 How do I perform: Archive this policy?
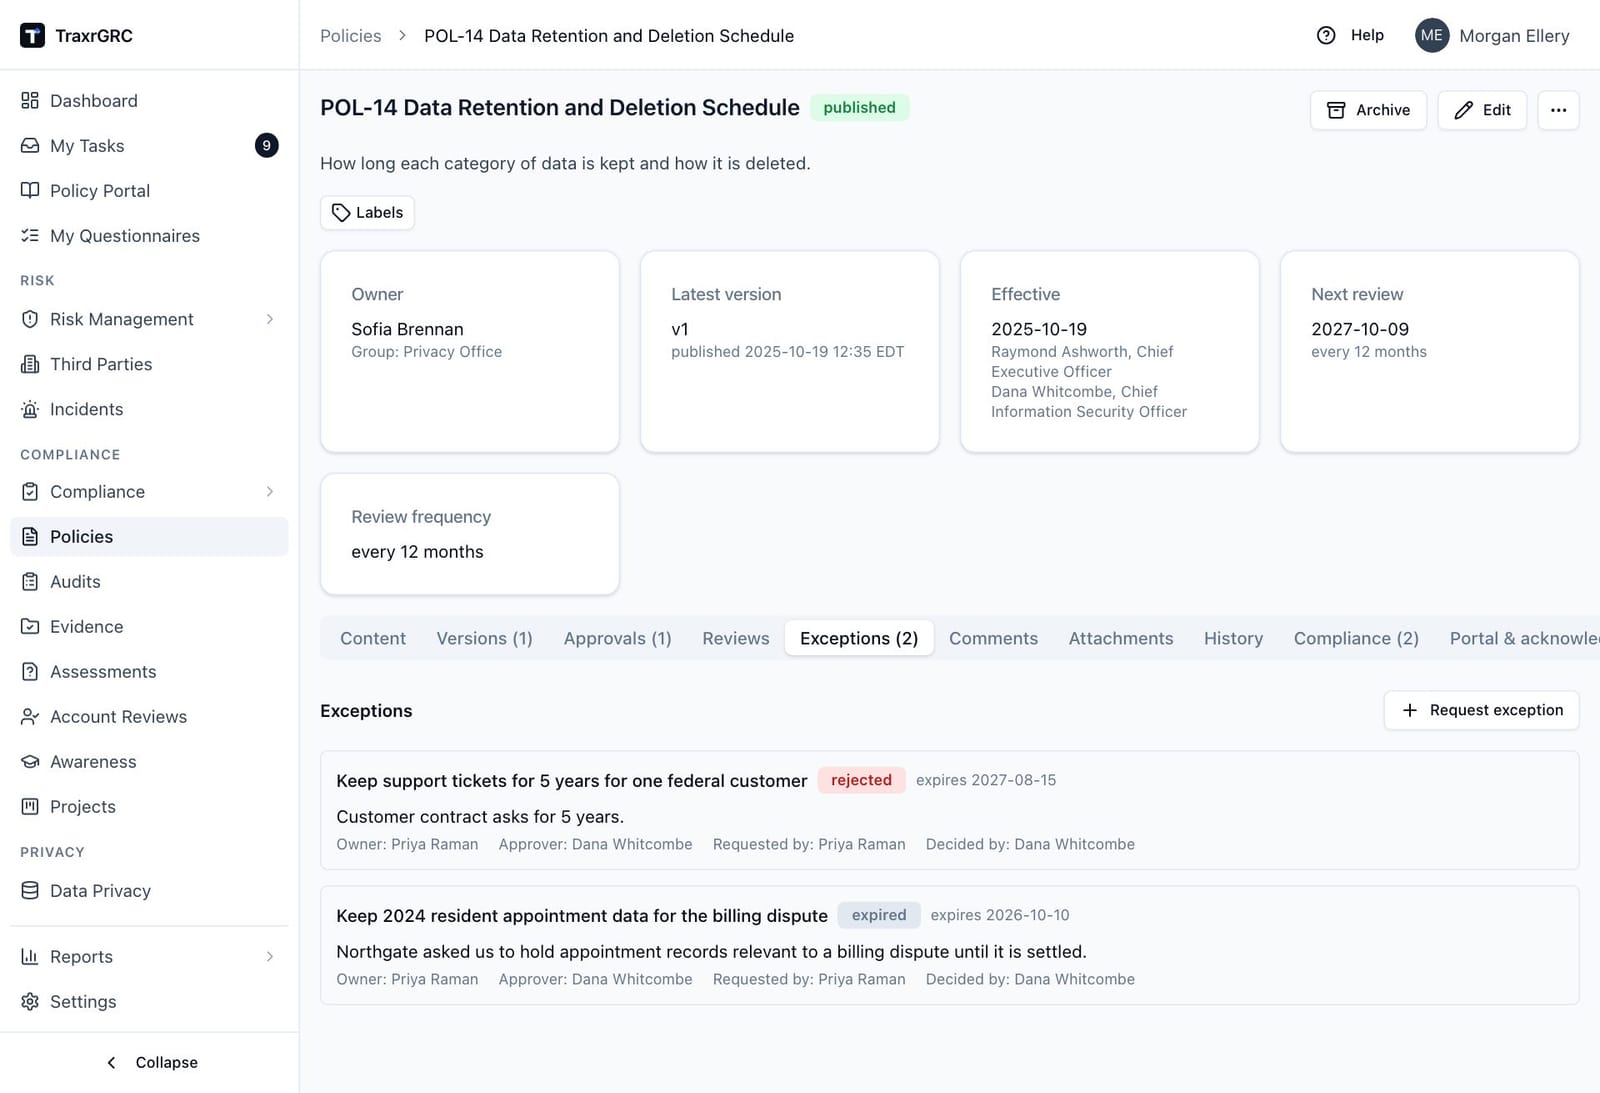tap(1368, 110)
